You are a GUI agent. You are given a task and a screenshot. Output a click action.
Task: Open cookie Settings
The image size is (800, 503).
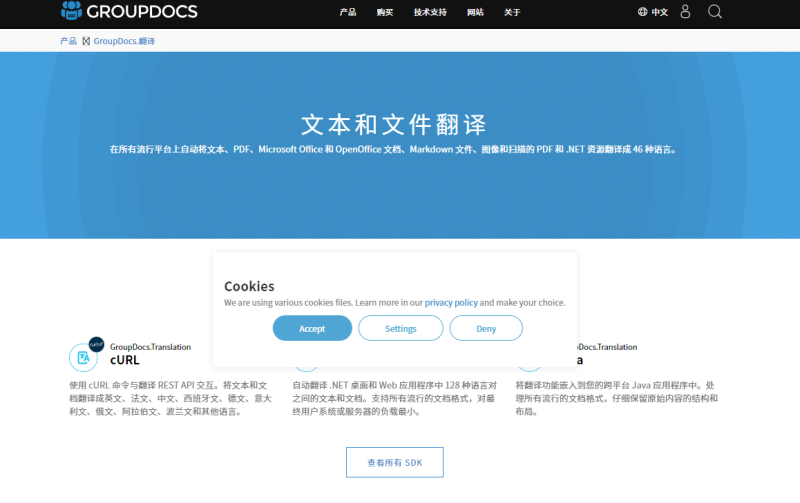(x=400, y=328)
